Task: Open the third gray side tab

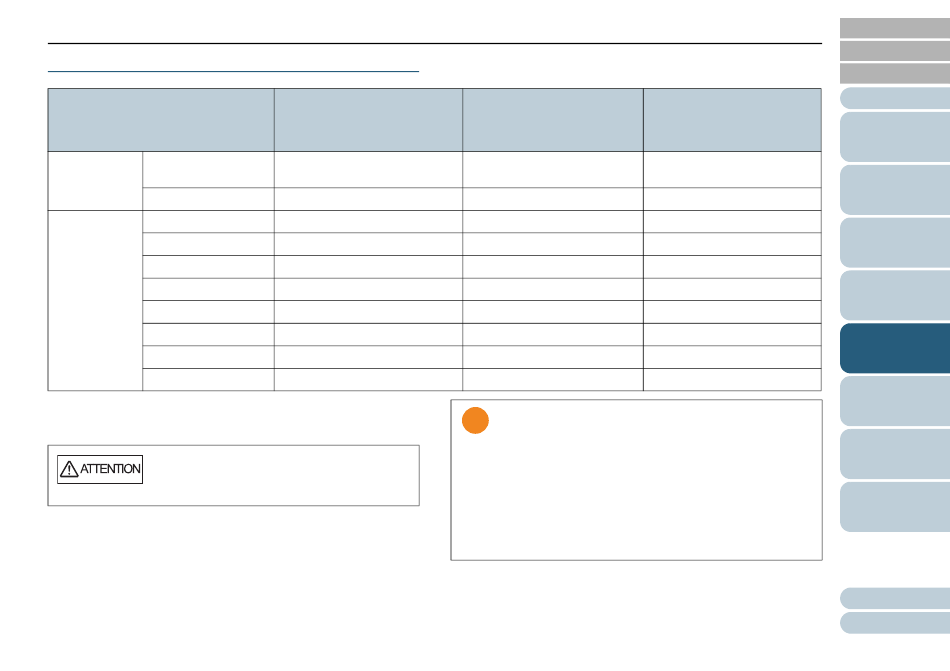Action: pyautogui.click(x=895, y=73)
